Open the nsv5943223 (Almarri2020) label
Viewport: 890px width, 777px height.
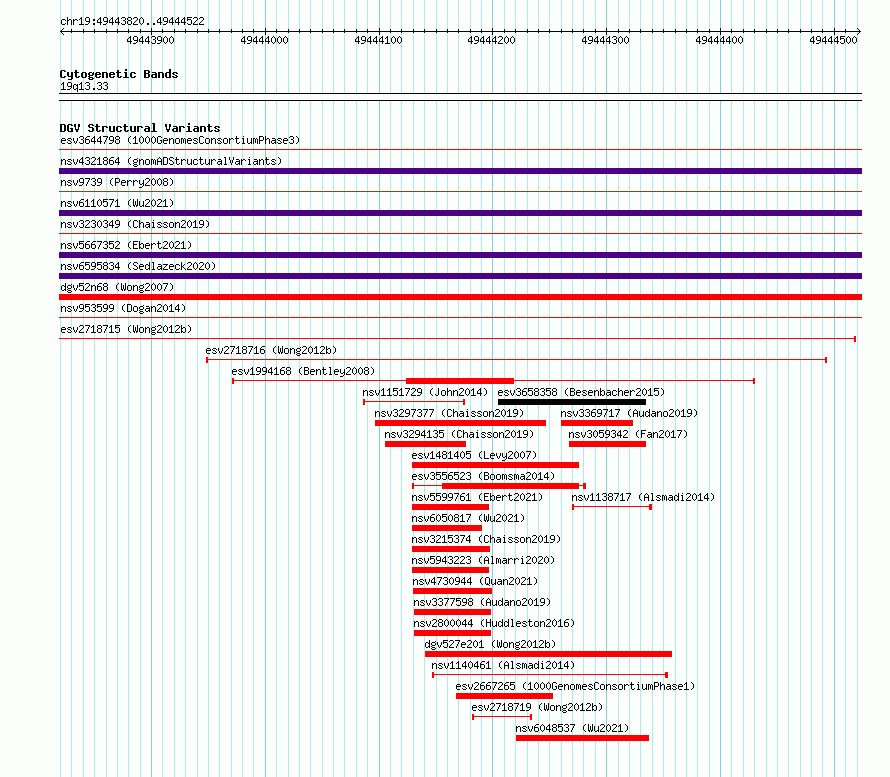tap(483, 560)
